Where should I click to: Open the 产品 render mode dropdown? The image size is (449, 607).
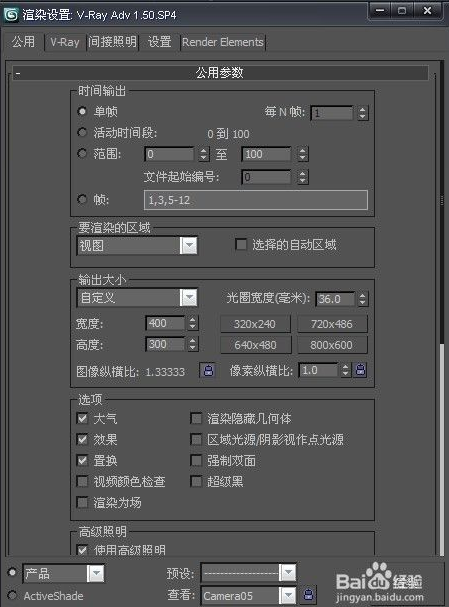63,573
